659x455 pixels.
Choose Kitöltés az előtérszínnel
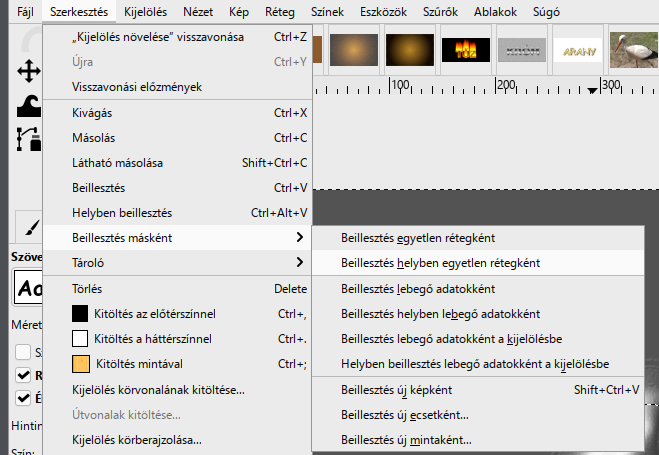tap(177, 314)
